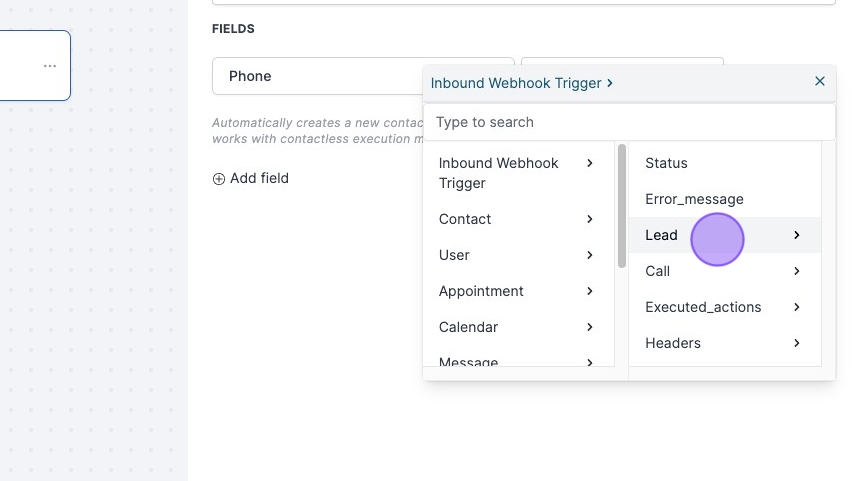Screen dimensions: 860x481
Task: Close the field picker popup
Action: (x=820, y=82)
